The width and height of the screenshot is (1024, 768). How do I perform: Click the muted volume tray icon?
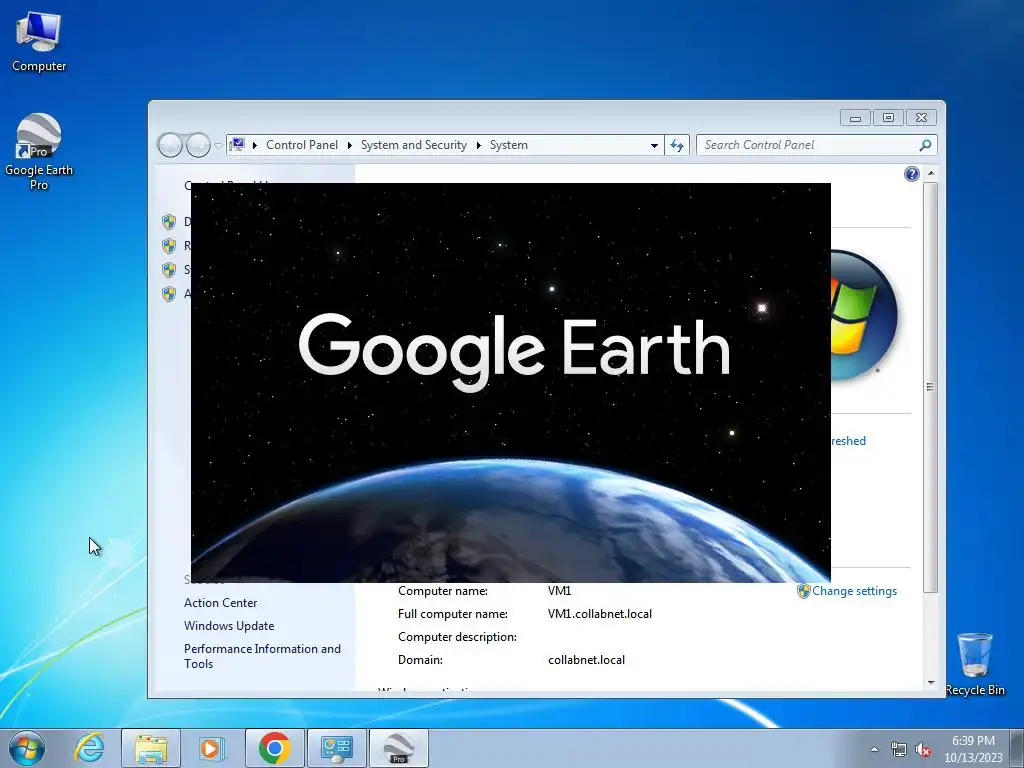[923, 749]
